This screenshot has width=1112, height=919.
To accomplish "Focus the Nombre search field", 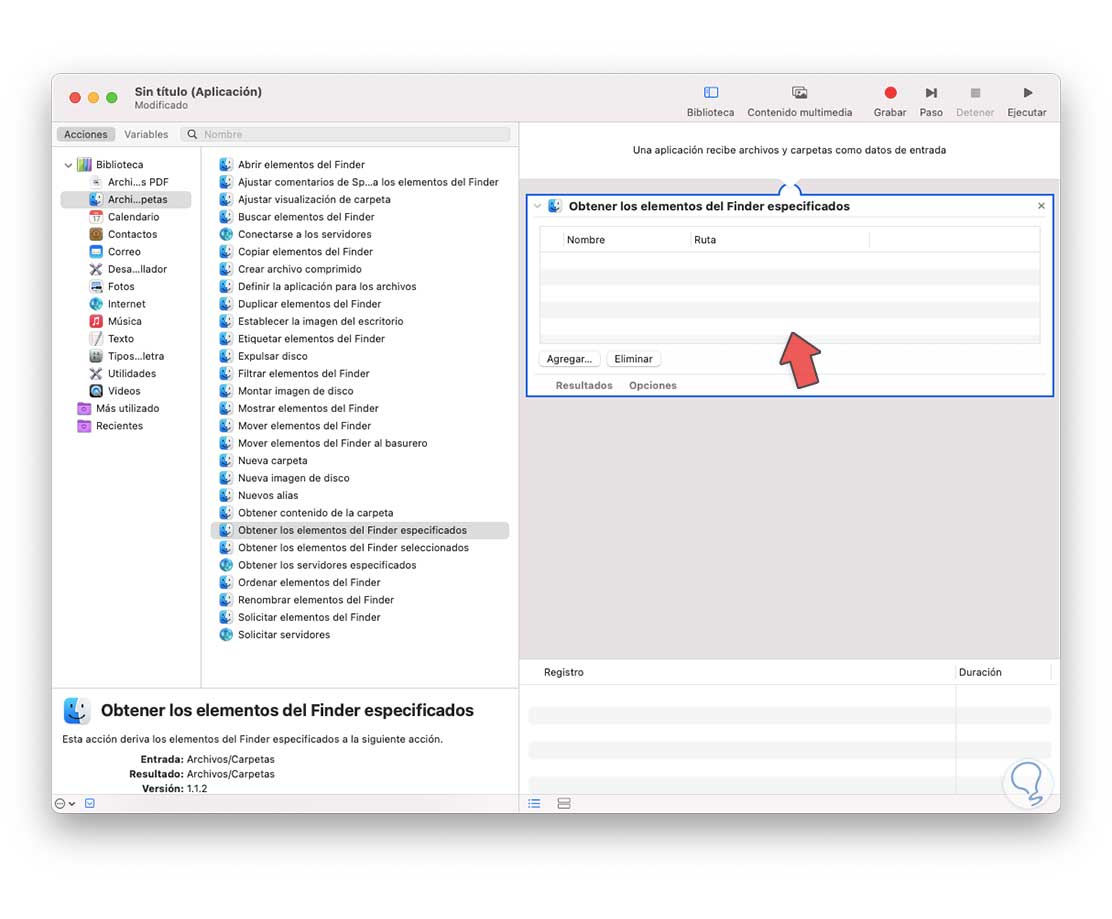I will coord(346,134).
